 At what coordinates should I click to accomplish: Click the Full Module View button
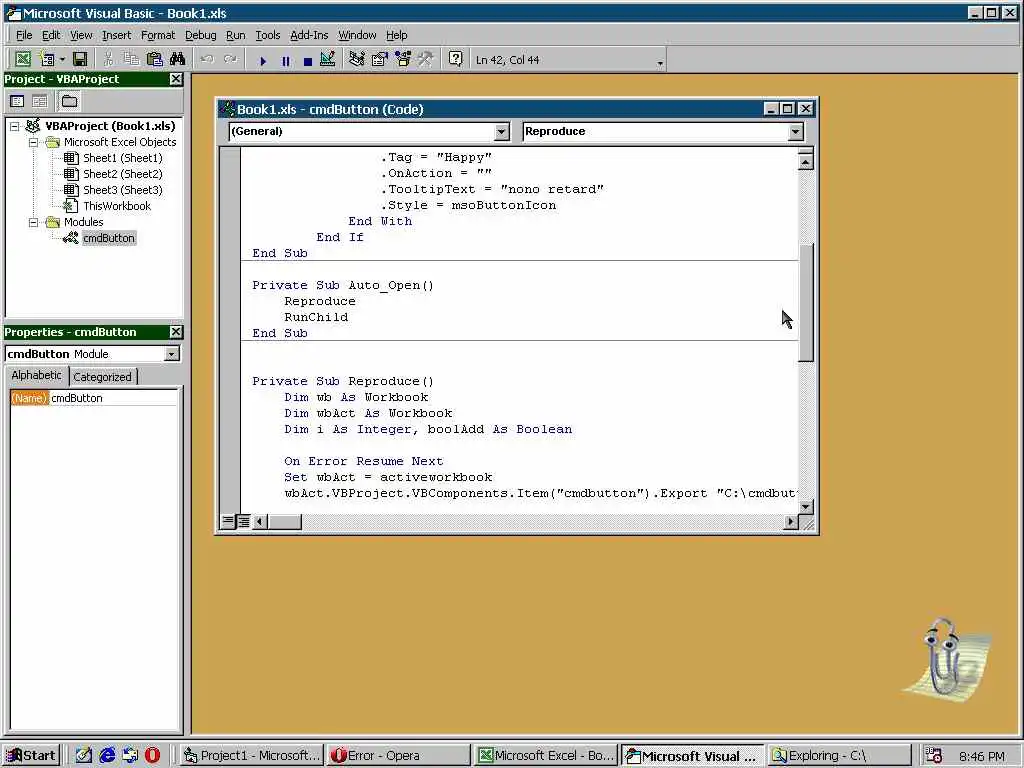click(x=243, y=521)
